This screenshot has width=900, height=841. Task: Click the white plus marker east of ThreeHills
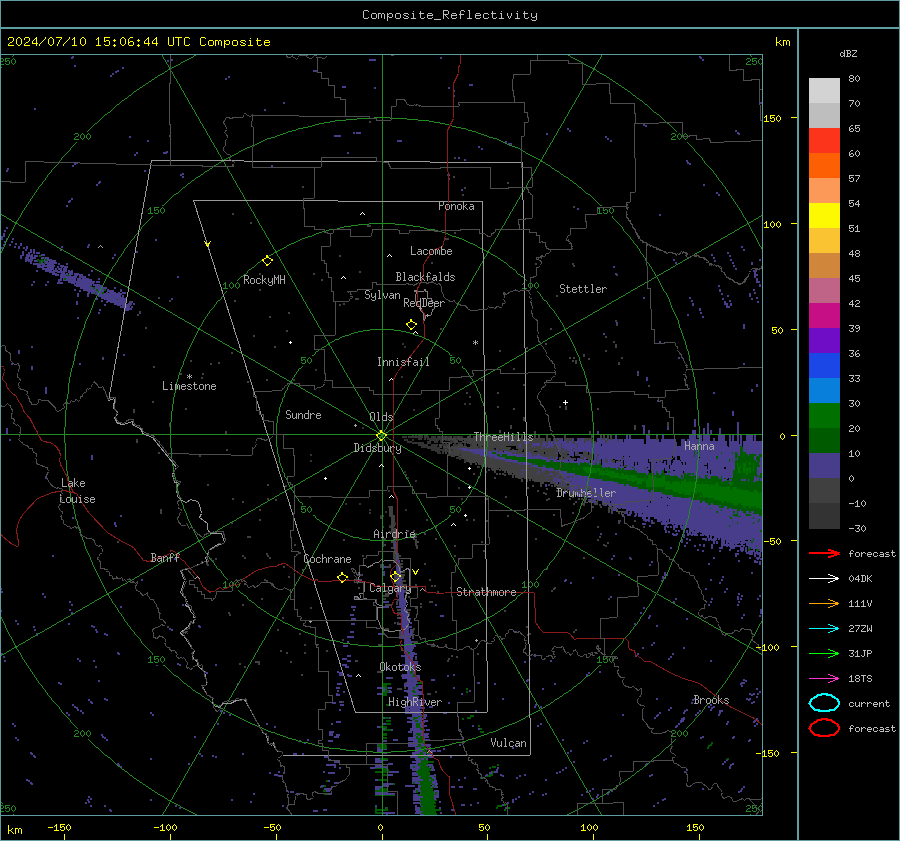pyautogui.click(x=565, y=403)
